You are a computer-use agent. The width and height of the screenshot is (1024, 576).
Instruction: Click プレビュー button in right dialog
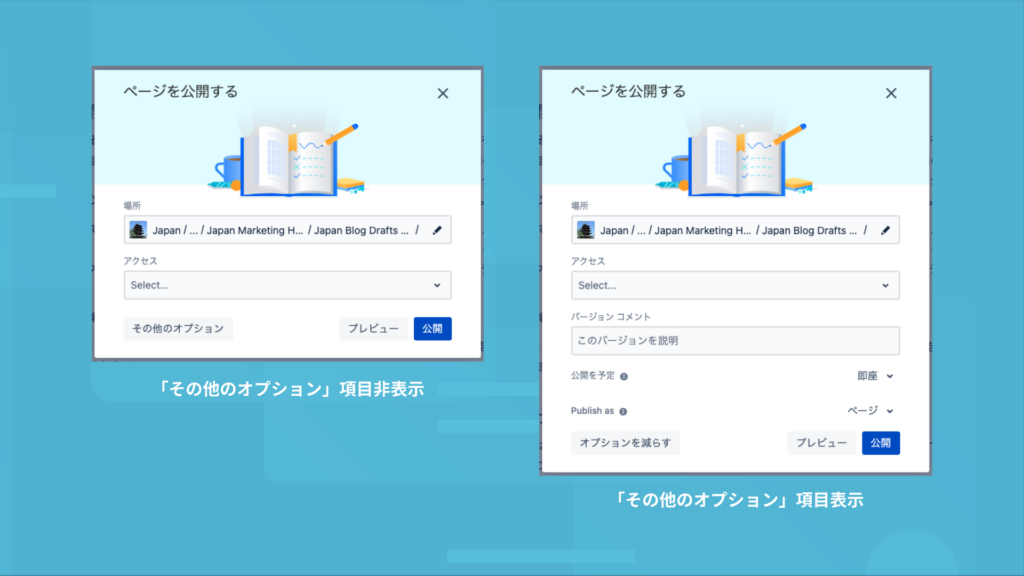822,443
